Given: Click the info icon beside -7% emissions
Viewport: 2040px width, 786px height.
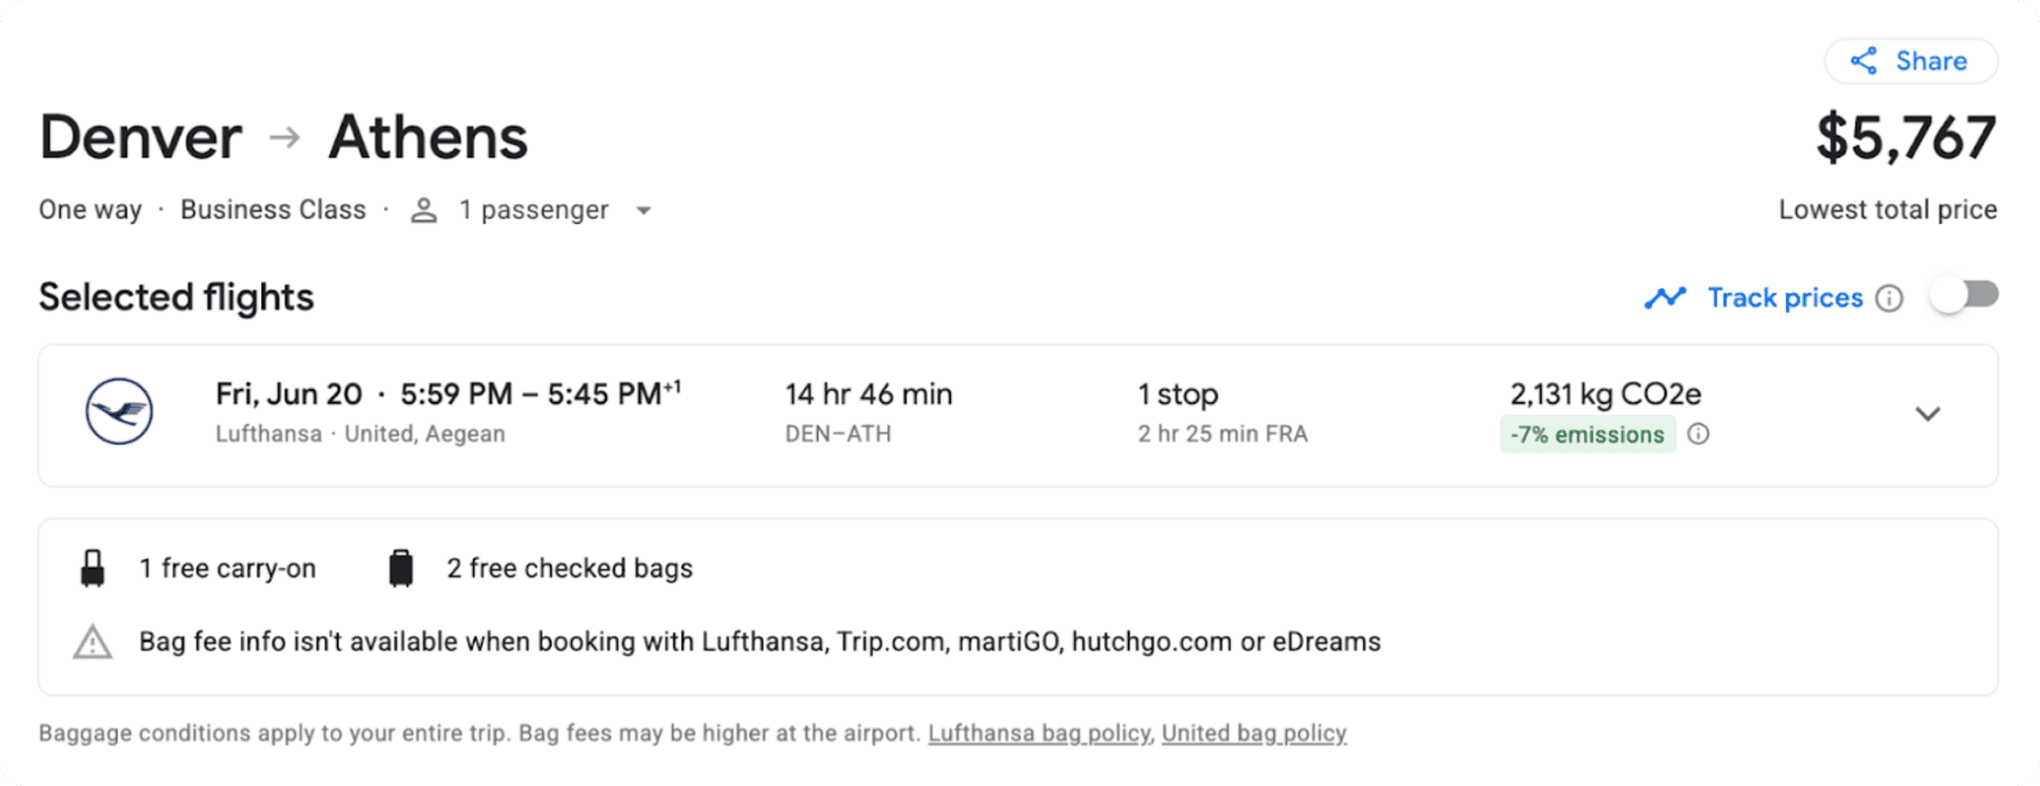Looking at the screenshot, I should coord(1700,434).
